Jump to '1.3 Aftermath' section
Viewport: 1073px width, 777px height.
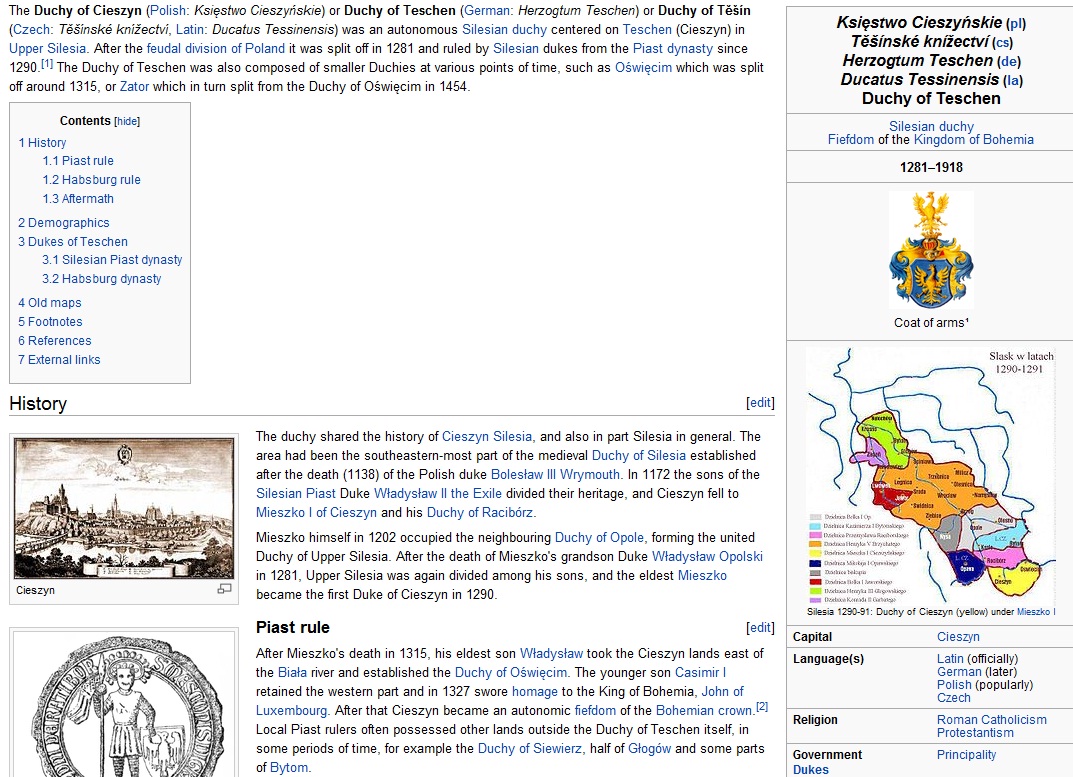click(78, 199)
